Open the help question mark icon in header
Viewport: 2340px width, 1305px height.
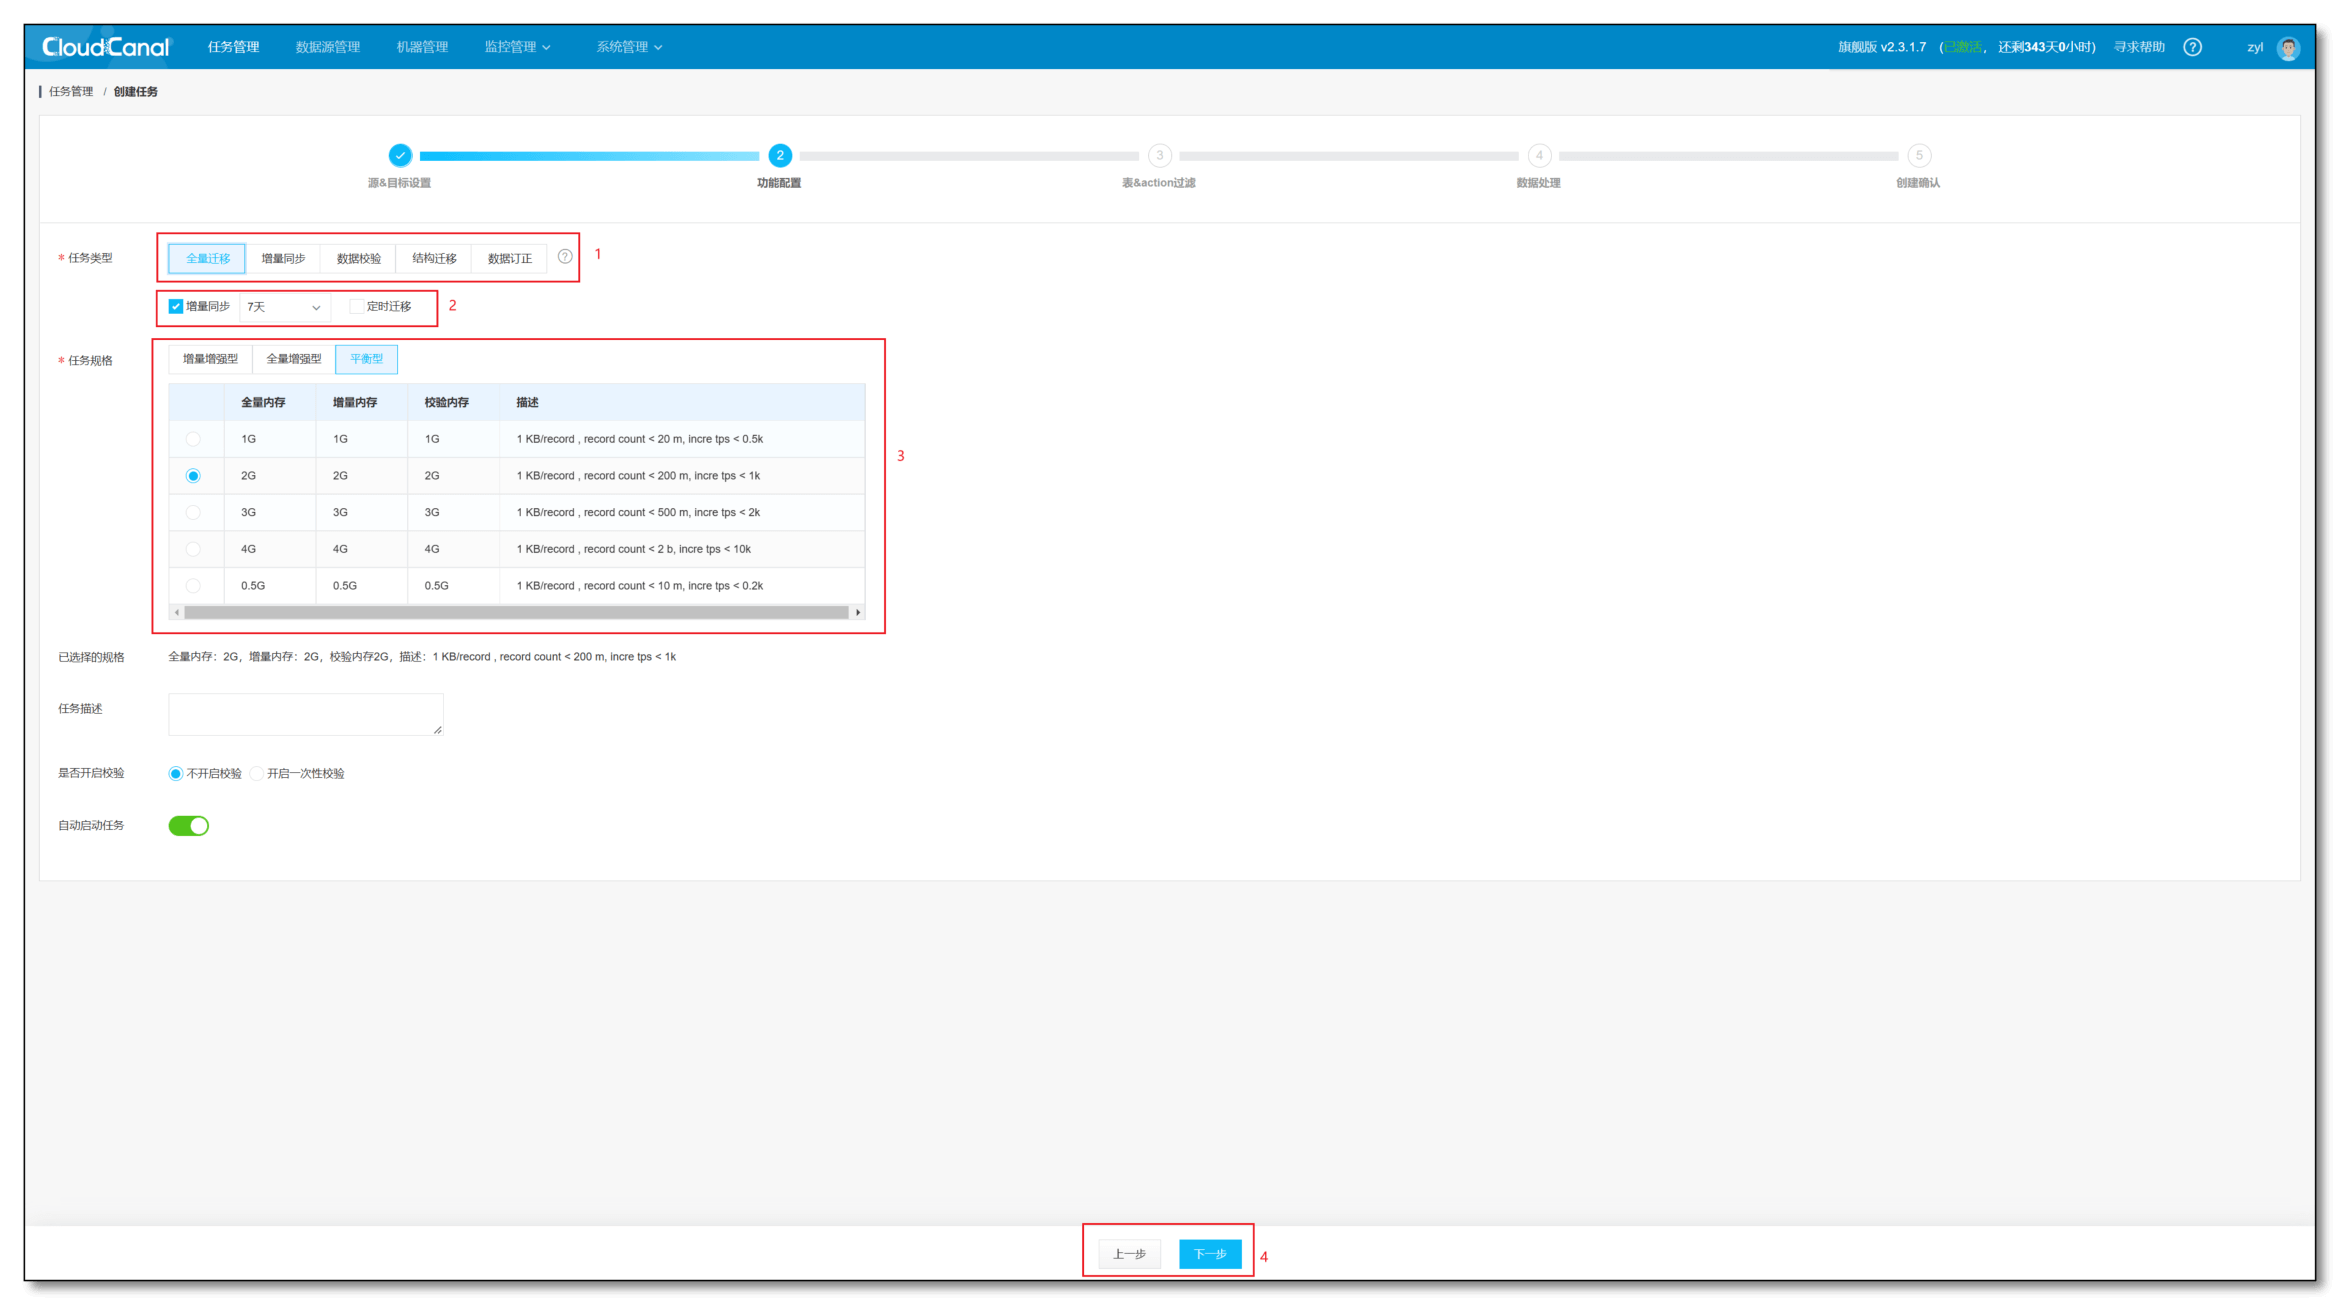2192,47
